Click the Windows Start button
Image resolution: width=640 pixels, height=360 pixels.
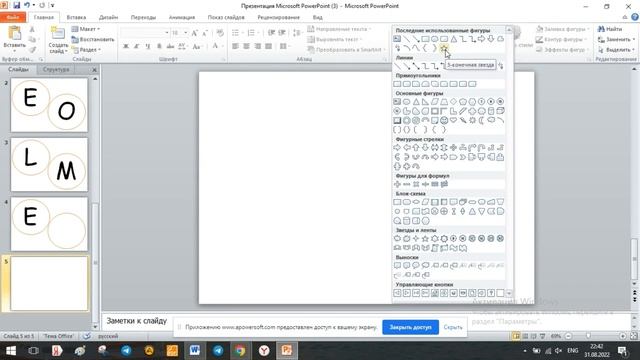pyautogui.click(x=11, y=350)
